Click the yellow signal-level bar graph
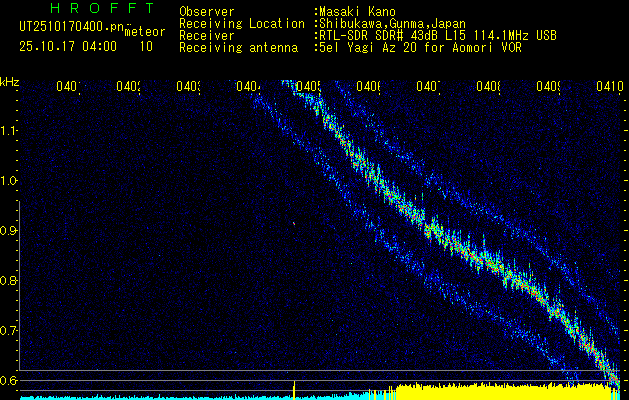 (501, 392)
